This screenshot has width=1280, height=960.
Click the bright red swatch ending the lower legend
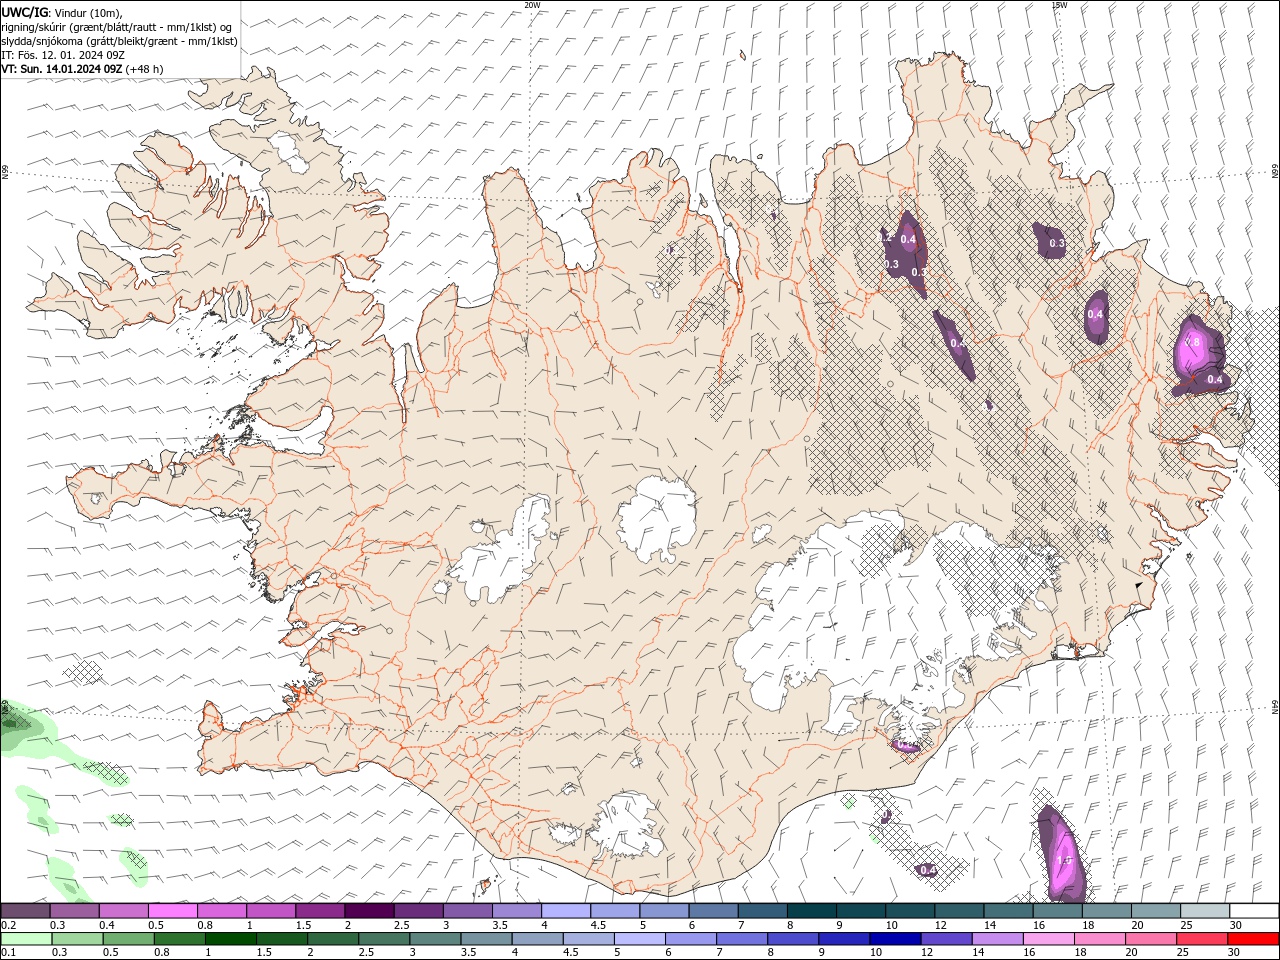pyautogui.click(x=1252, y=939)
